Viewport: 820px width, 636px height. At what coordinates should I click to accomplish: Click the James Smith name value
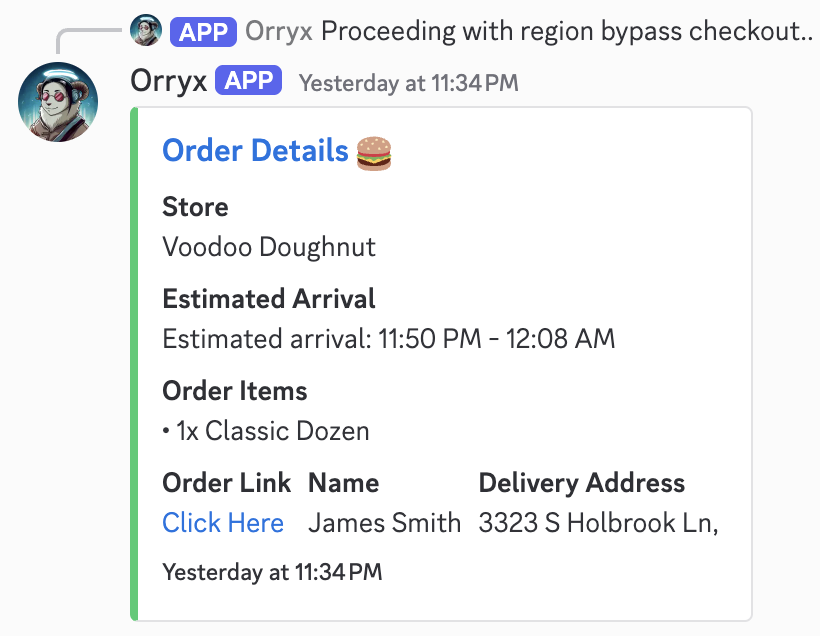tap(384, 523)
